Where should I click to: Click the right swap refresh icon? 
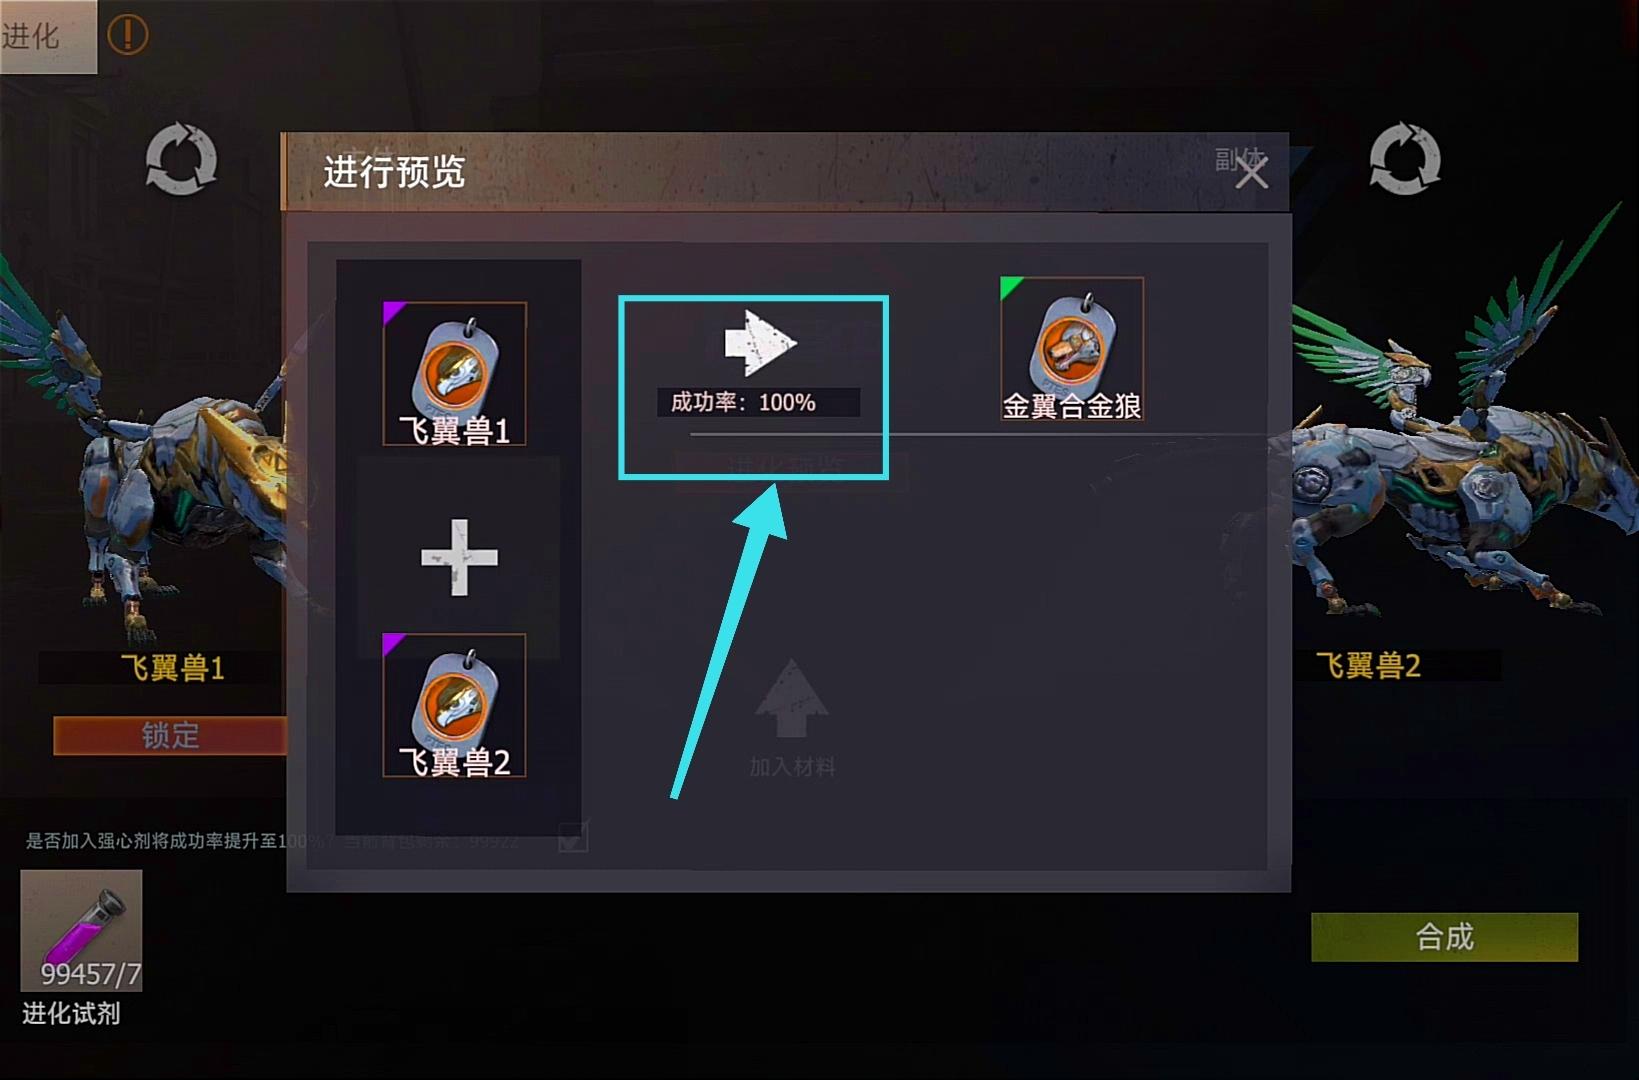coord(1404,158)
